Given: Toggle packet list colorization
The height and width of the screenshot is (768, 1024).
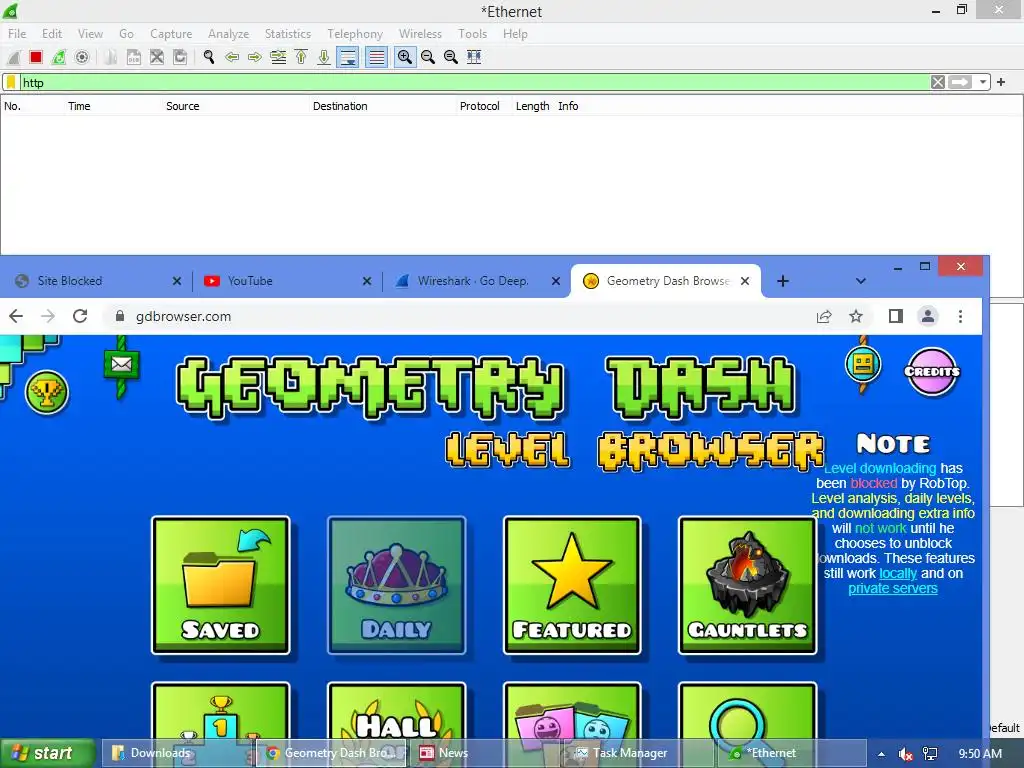Looking at the screenshot, I should (377, 57).
